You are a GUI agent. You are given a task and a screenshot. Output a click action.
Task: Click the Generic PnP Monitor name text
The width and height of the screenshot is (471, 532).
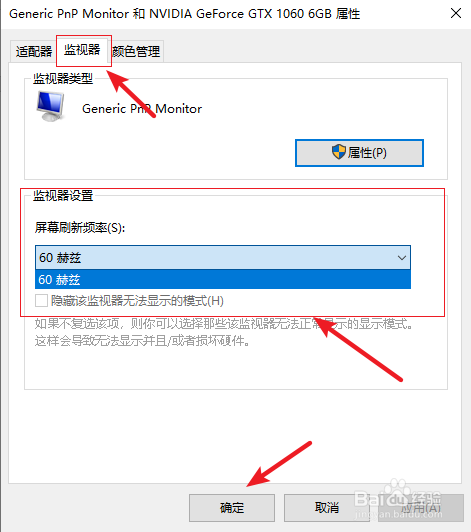point(142,109)
